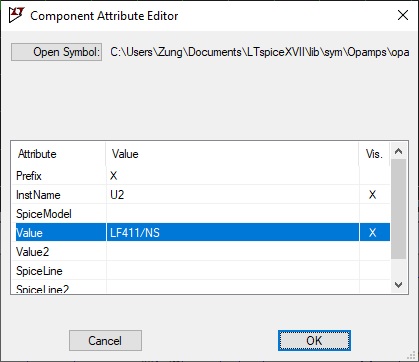Toggle visibility cell for SpiceModel row
419x362 pixels.
pyautogui.click(x=374, y=214)
